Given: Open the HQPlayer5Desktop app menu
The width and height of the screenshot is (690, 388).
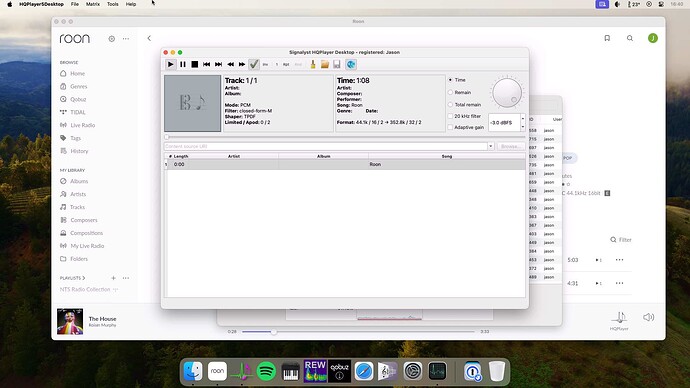Looking at the screenshot, I should pyautogui.click(x=41, y=4).
